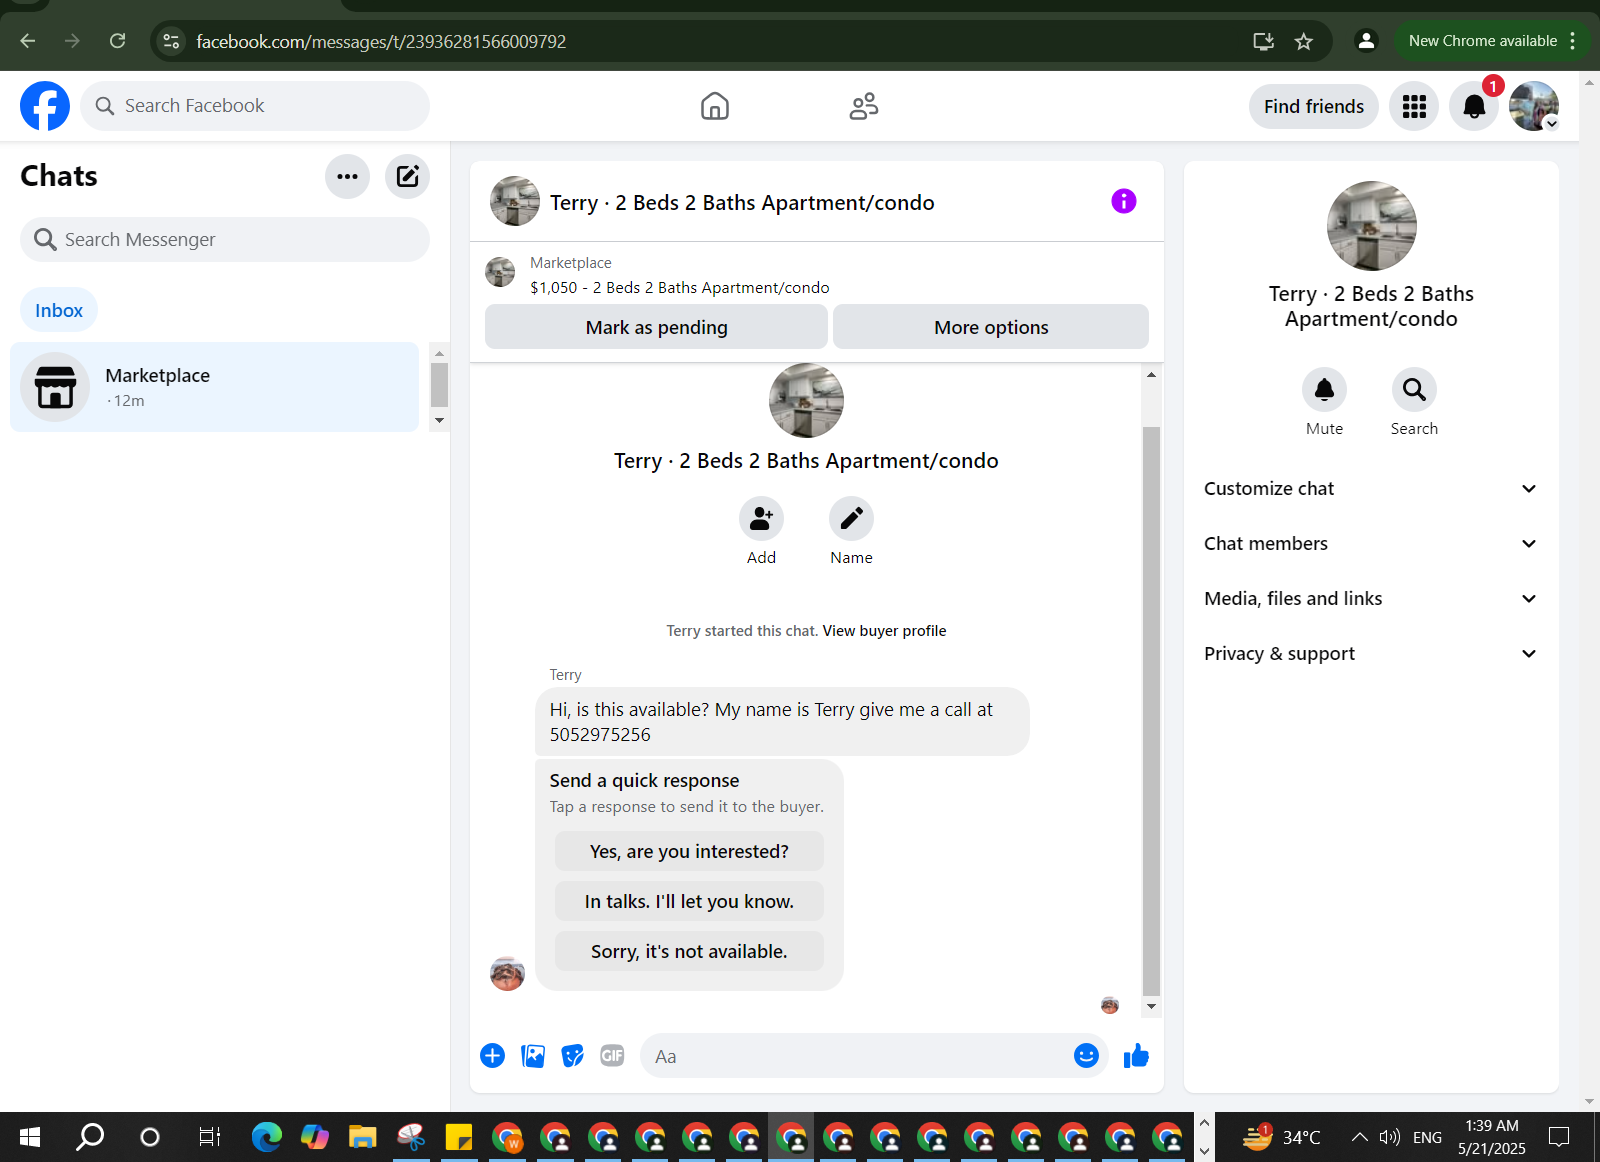Screen dimensions: 1600x1162
Task: Open weather widget showing 34°C
Action: coord(1282,1137)
